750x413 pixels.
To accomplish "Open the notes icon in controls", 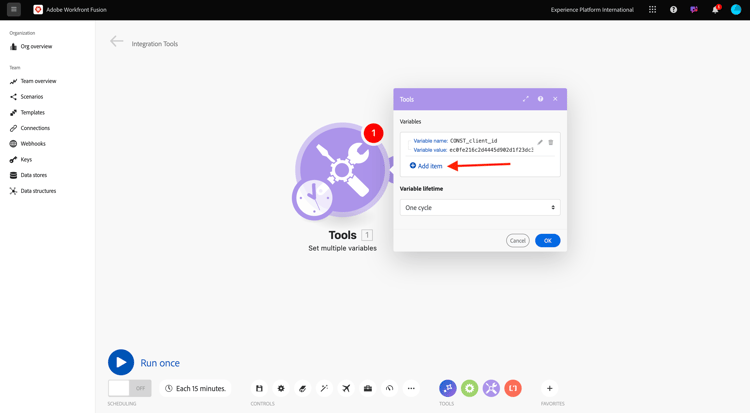I will 302,389.
